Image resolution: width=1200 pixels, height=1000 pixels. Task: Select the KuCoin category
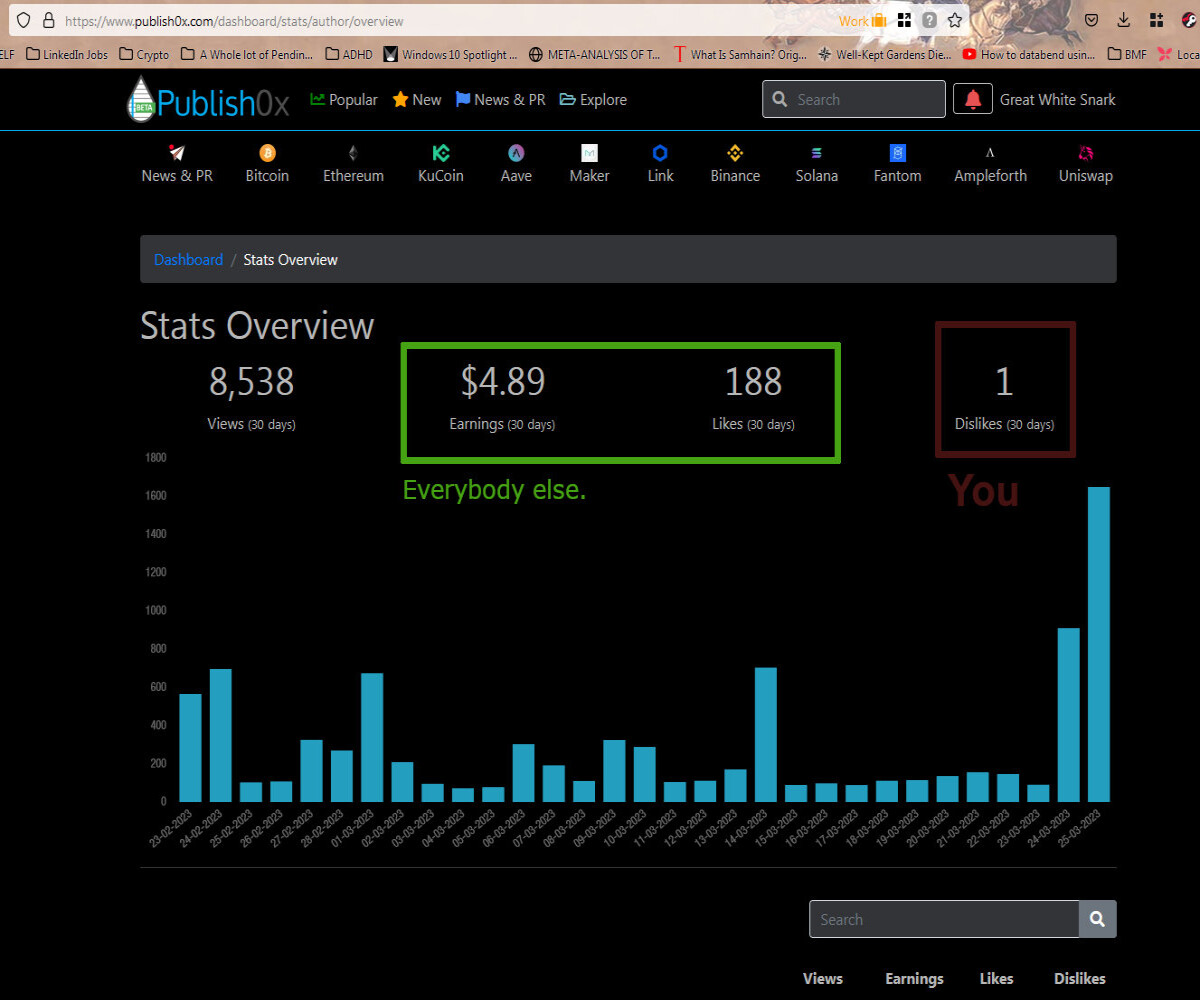[x=441, y=164]
